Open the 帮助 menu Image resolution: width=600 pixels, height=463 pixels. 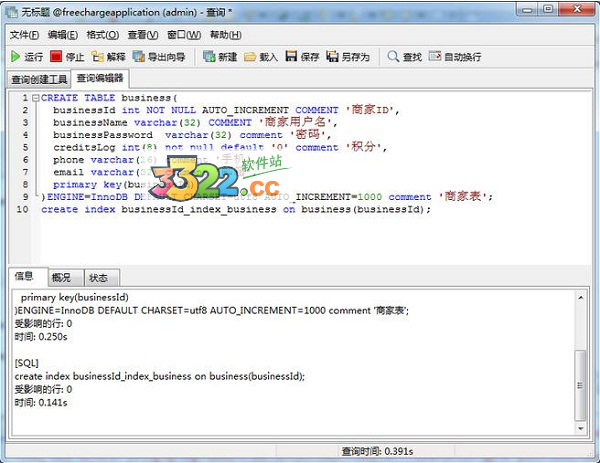click(222, 35)
